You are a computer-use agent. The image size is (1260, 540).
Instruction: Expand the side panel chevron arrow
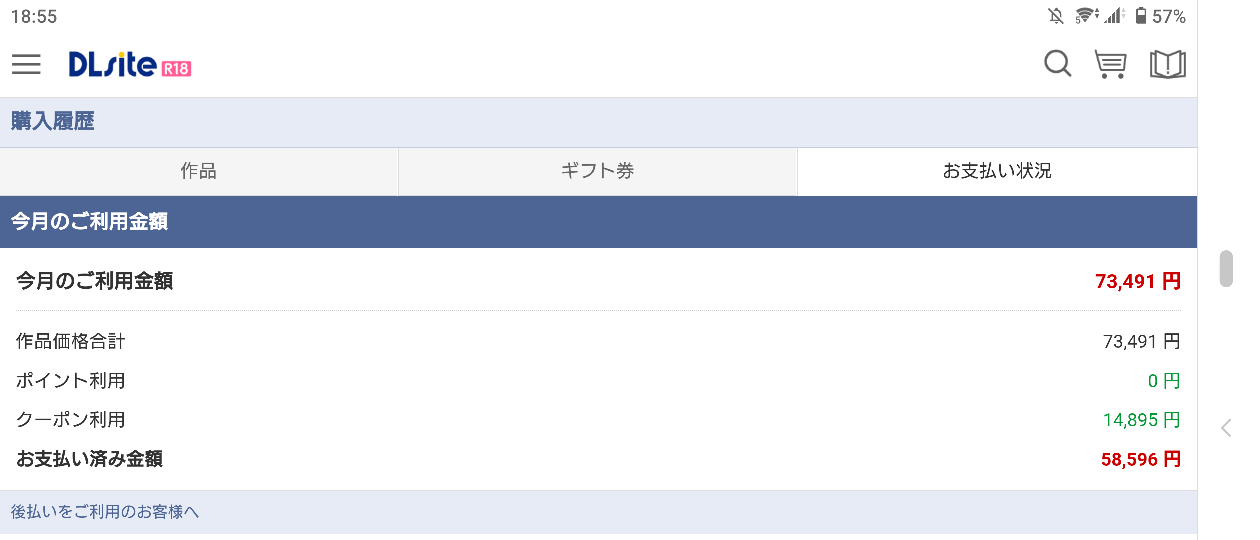click(x=1227, y=428)
